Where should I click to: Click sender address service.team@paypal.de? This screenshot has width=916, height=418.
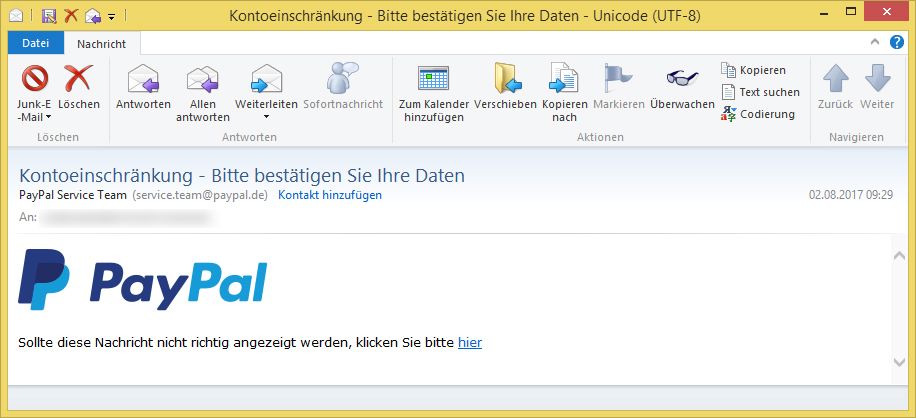pyautogui.click(x=200, y=195)
